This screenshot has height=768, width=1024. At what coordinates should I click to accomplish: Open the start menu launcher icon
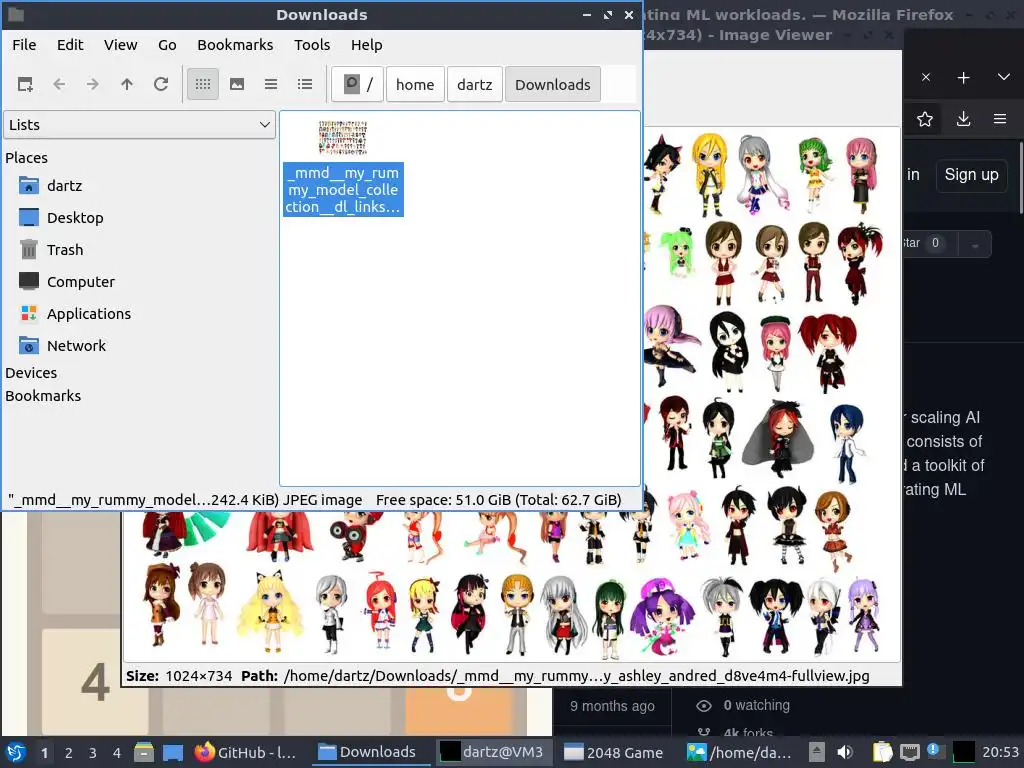tap(16, 752)
